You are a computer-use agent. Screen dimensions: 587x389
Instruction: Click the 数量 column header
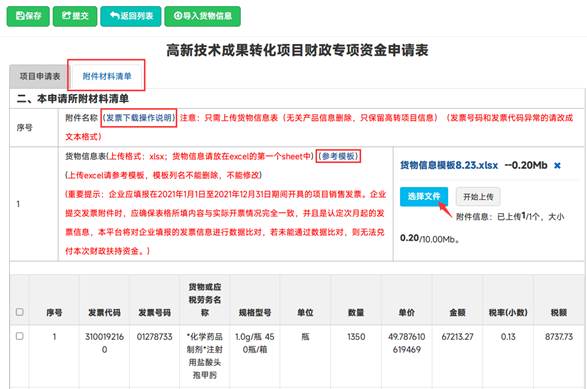coord(356,312)
